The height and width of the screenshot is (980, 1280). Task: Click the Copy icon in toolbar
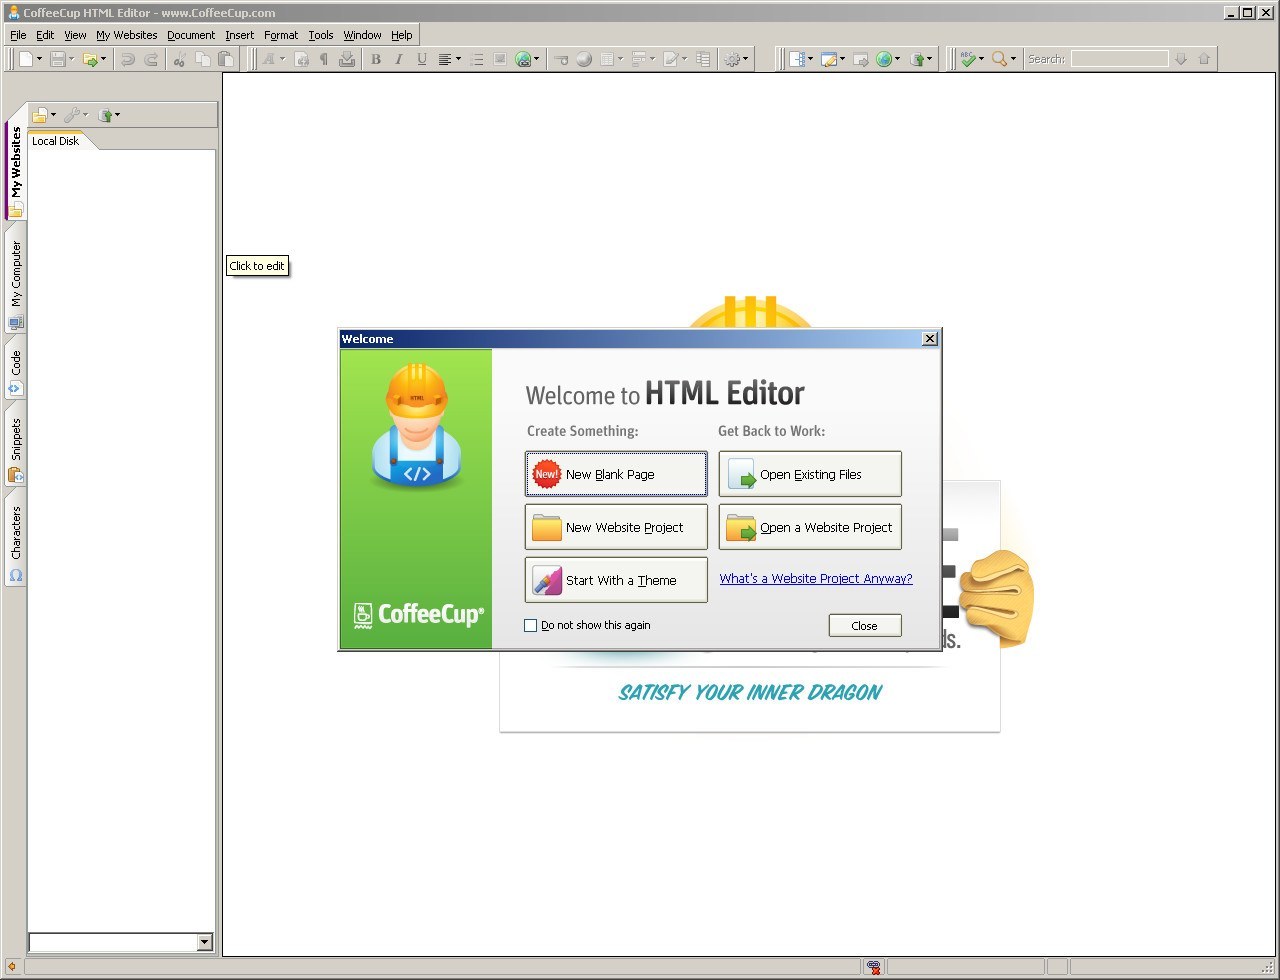(203, 59)
